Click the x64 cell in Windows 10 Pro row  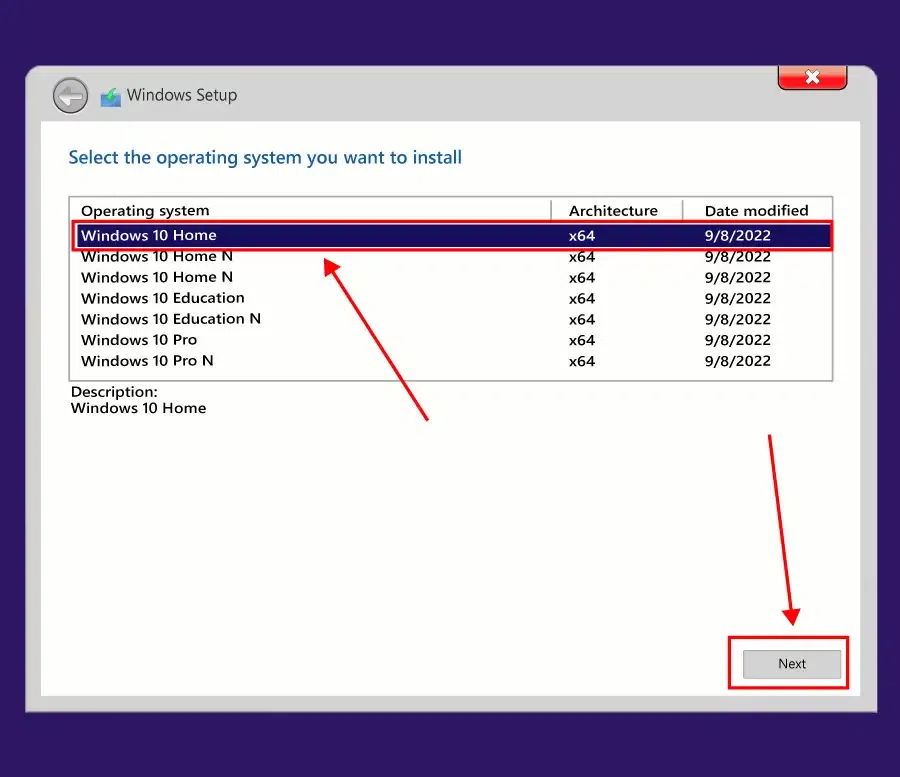click(582, 340)
